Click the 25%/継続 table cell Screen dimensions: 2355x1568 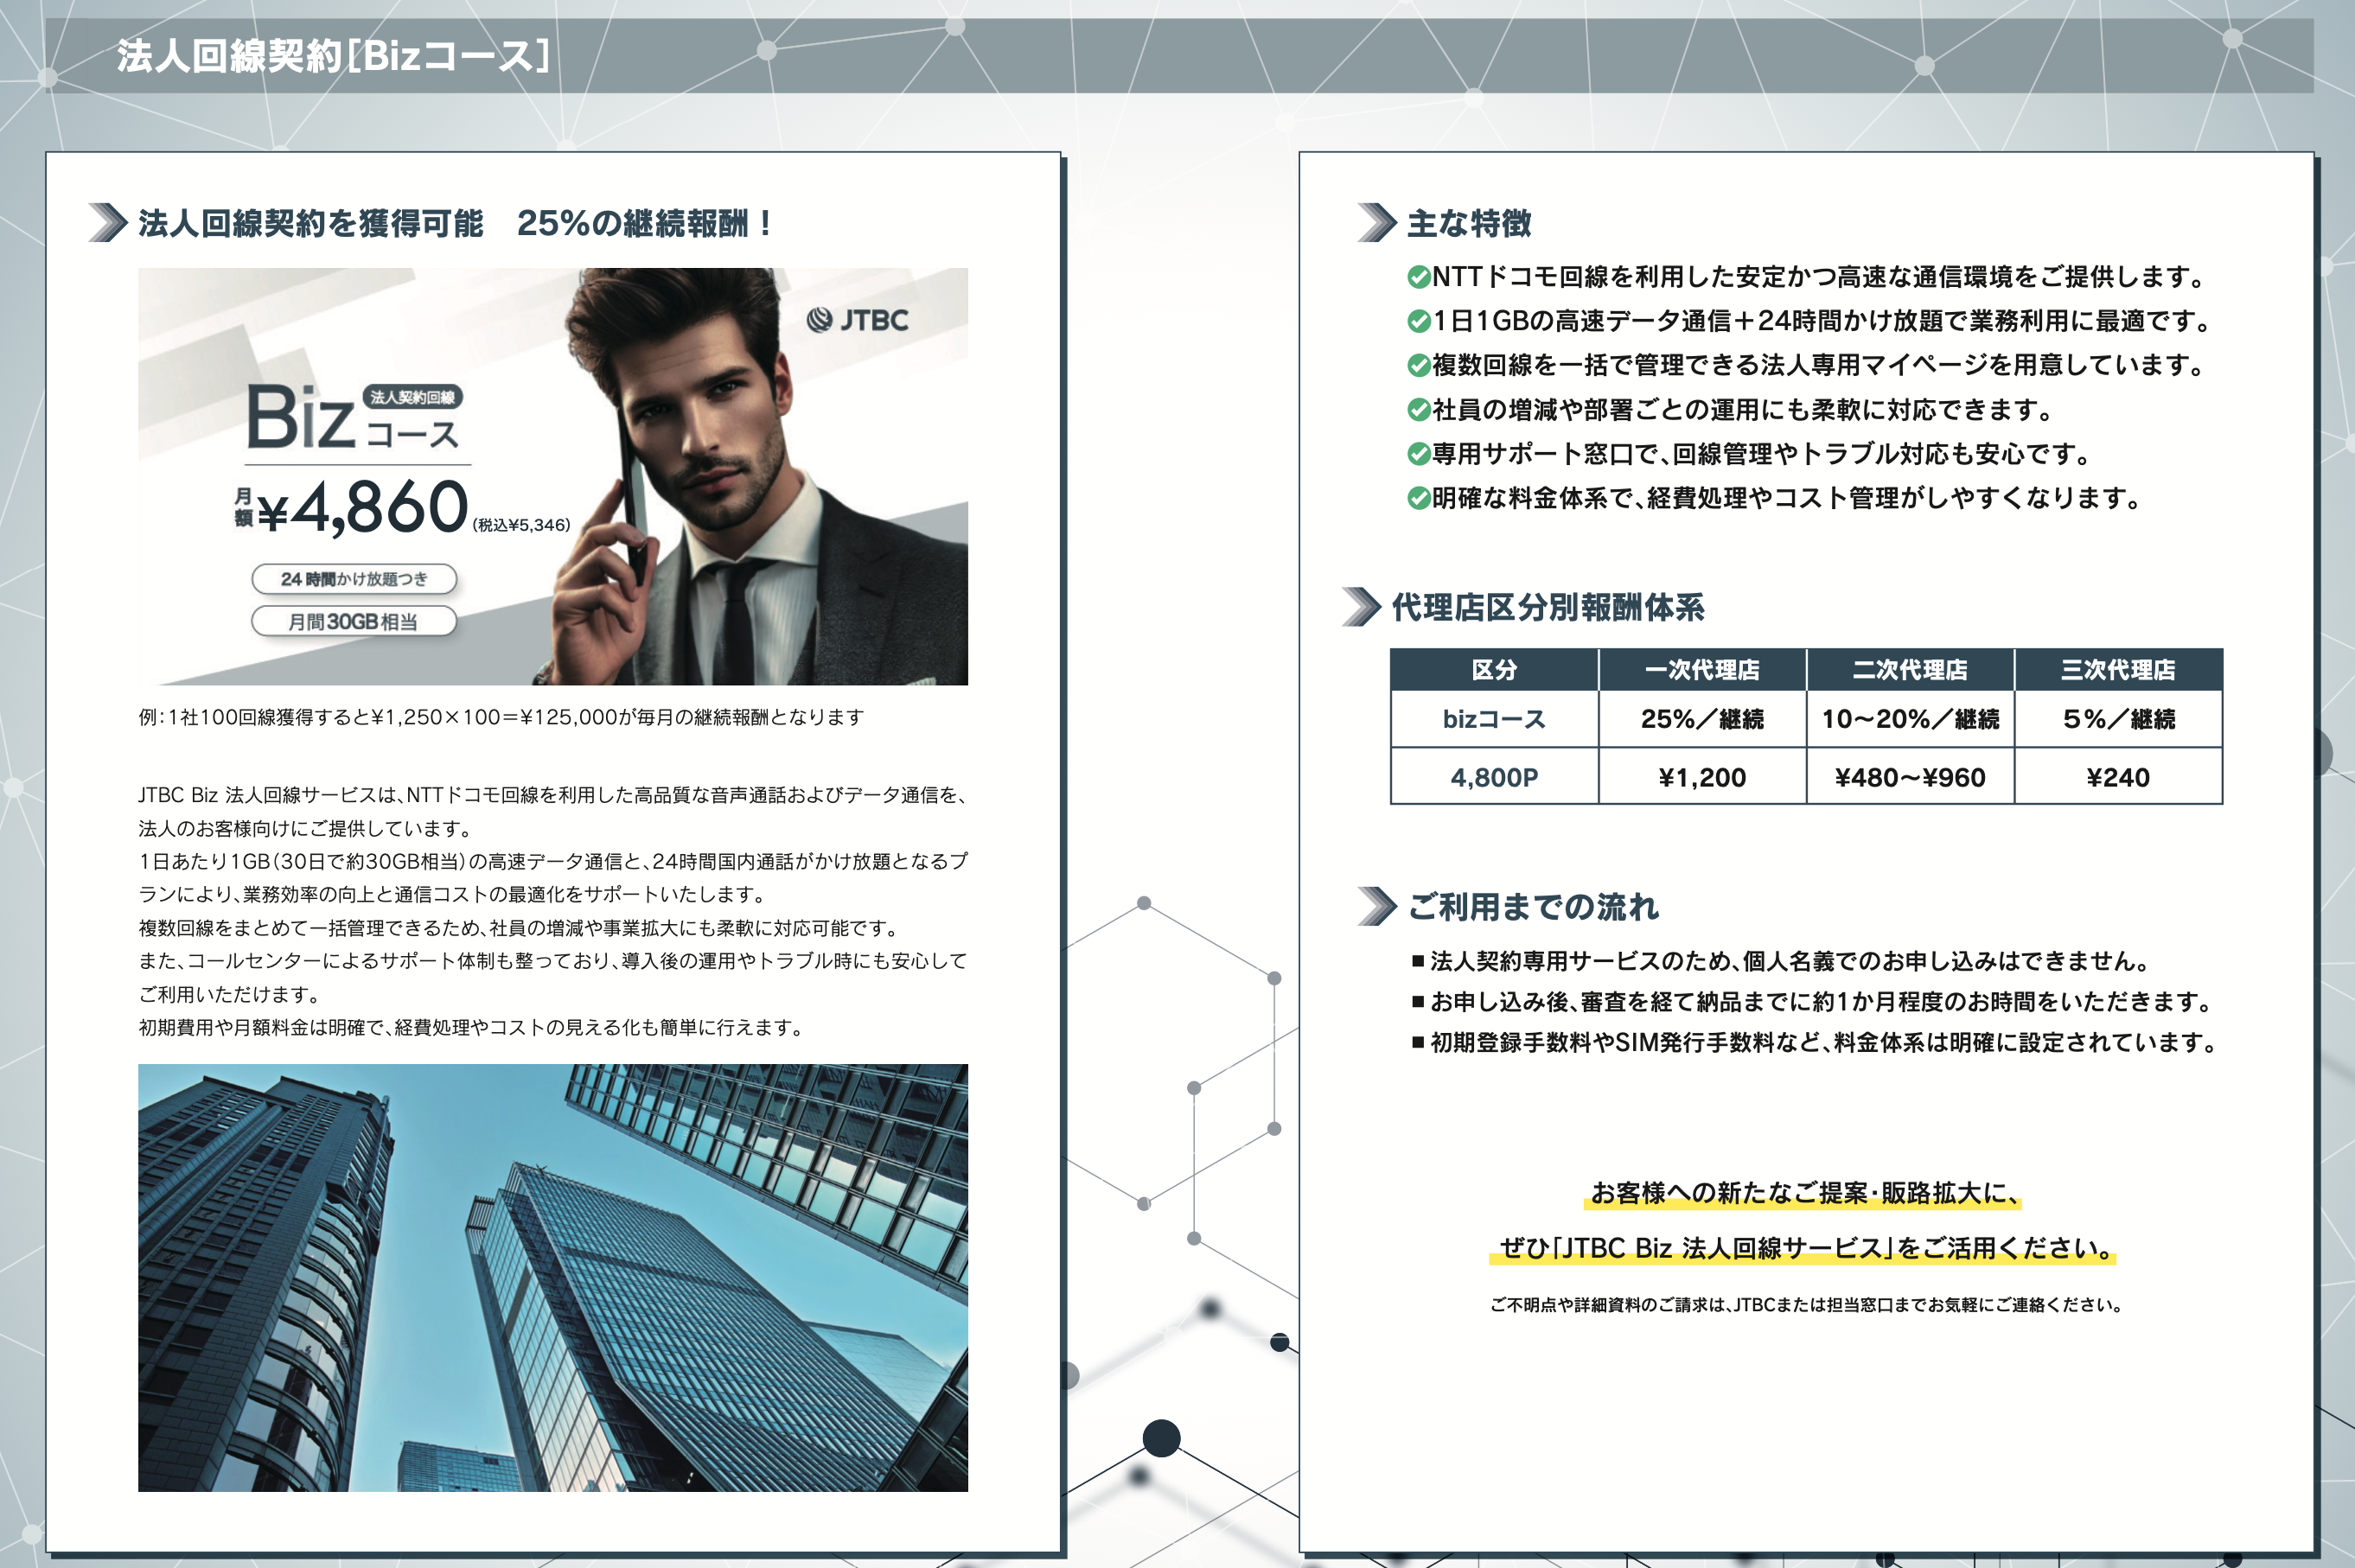click(1702, 719)
